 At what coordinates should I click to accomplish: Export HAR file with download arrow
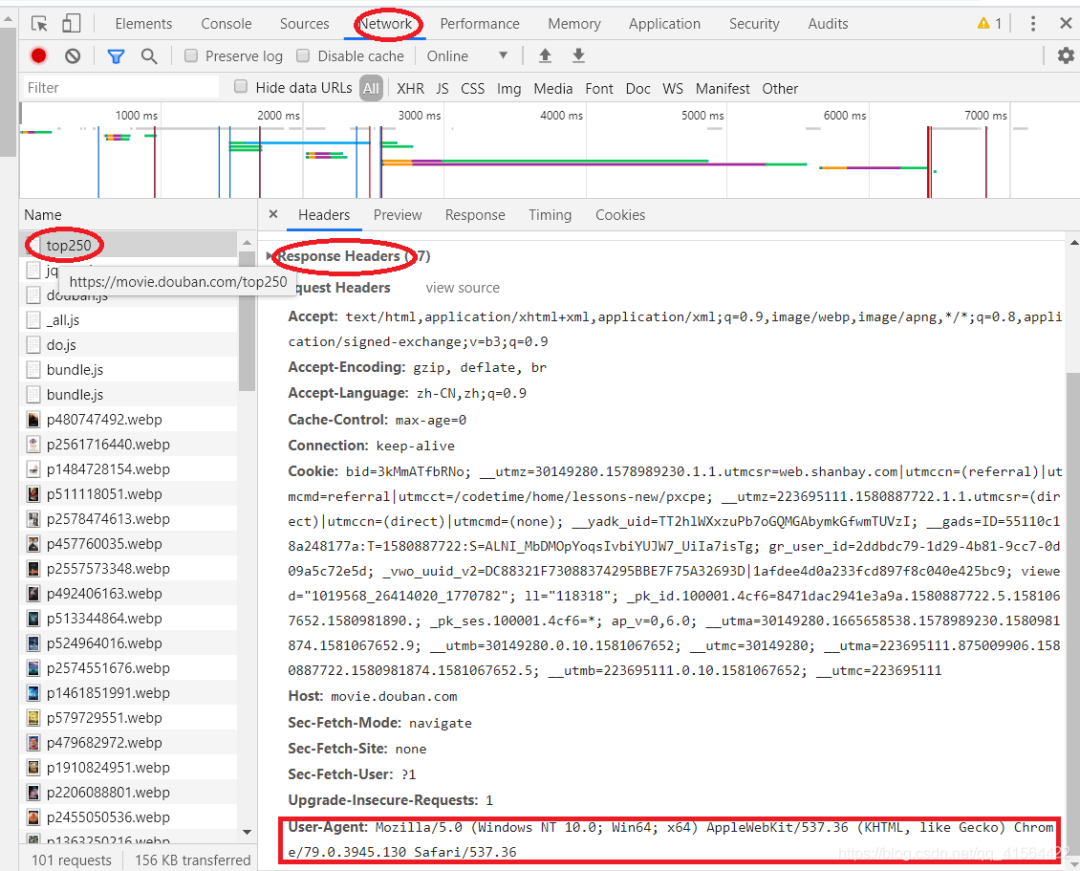(x=579, y=56)
